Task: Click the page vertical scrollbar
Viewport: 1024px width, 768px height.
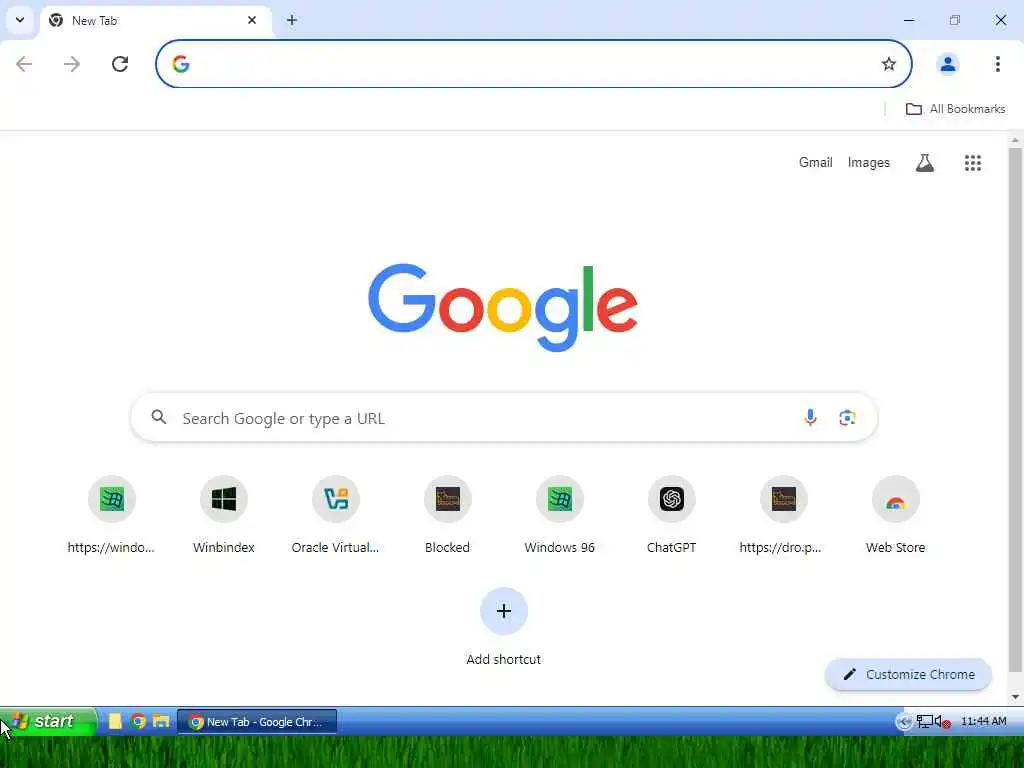Action: [x=1016, y=410]
